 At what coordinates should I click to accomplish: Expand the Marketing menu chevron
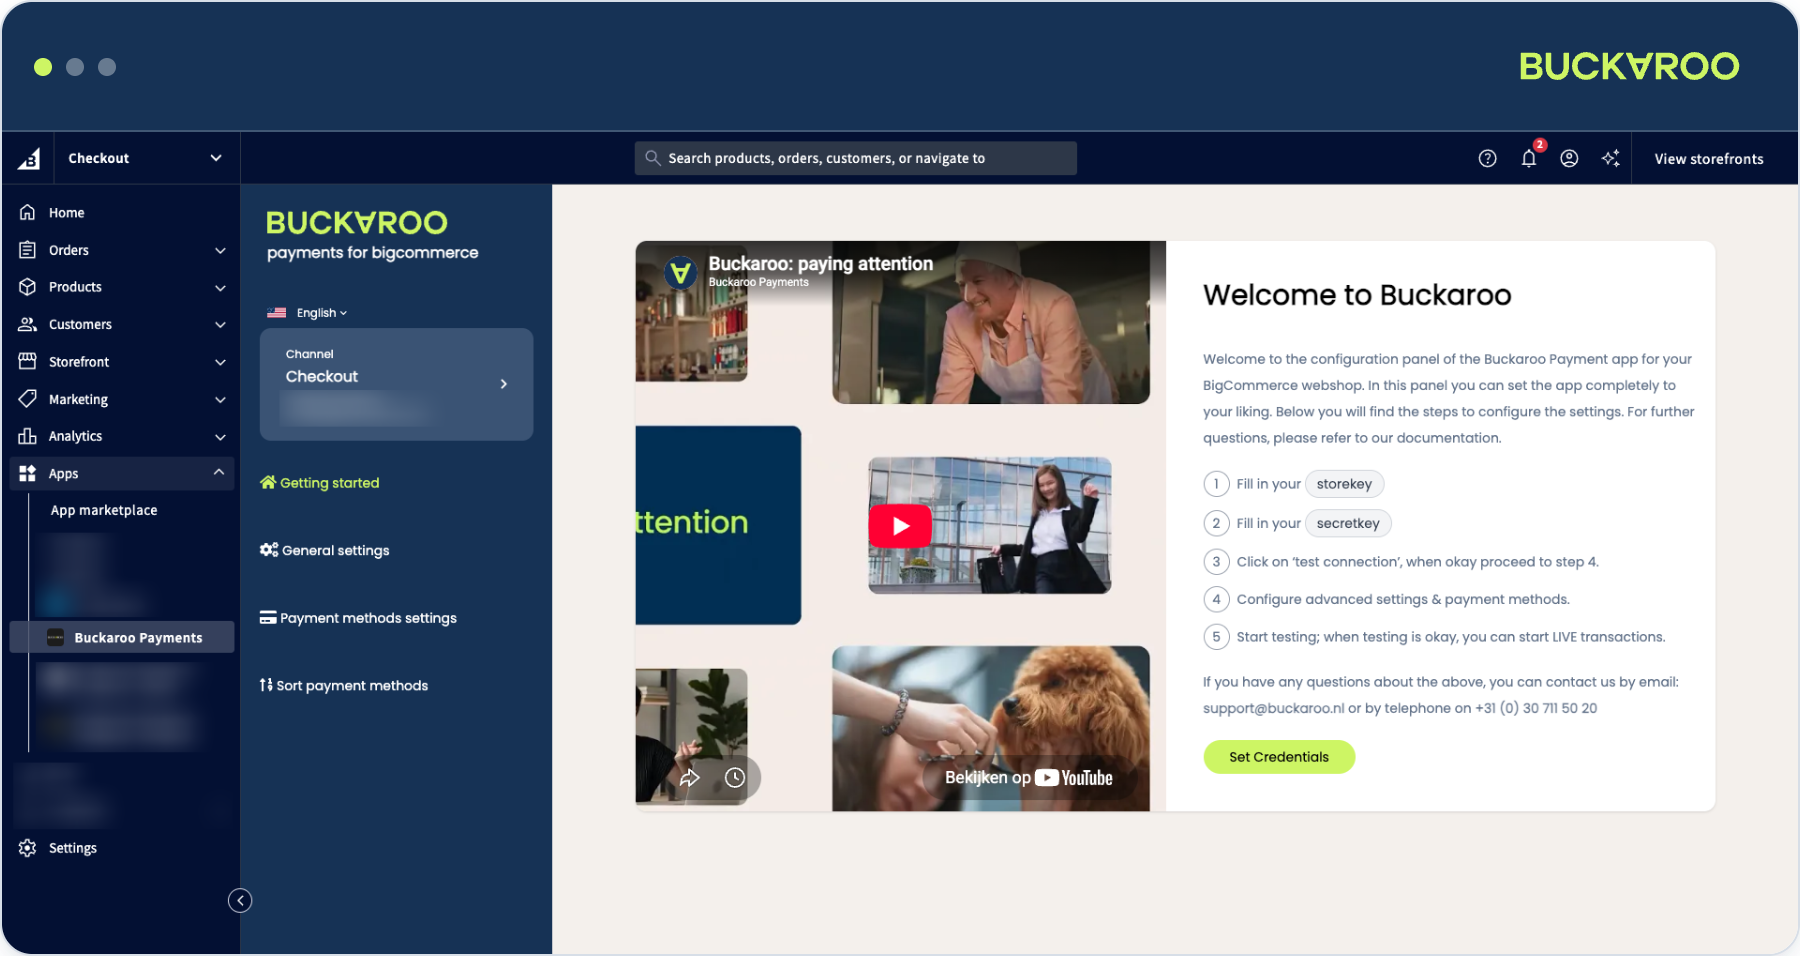(x=220, y=399)
